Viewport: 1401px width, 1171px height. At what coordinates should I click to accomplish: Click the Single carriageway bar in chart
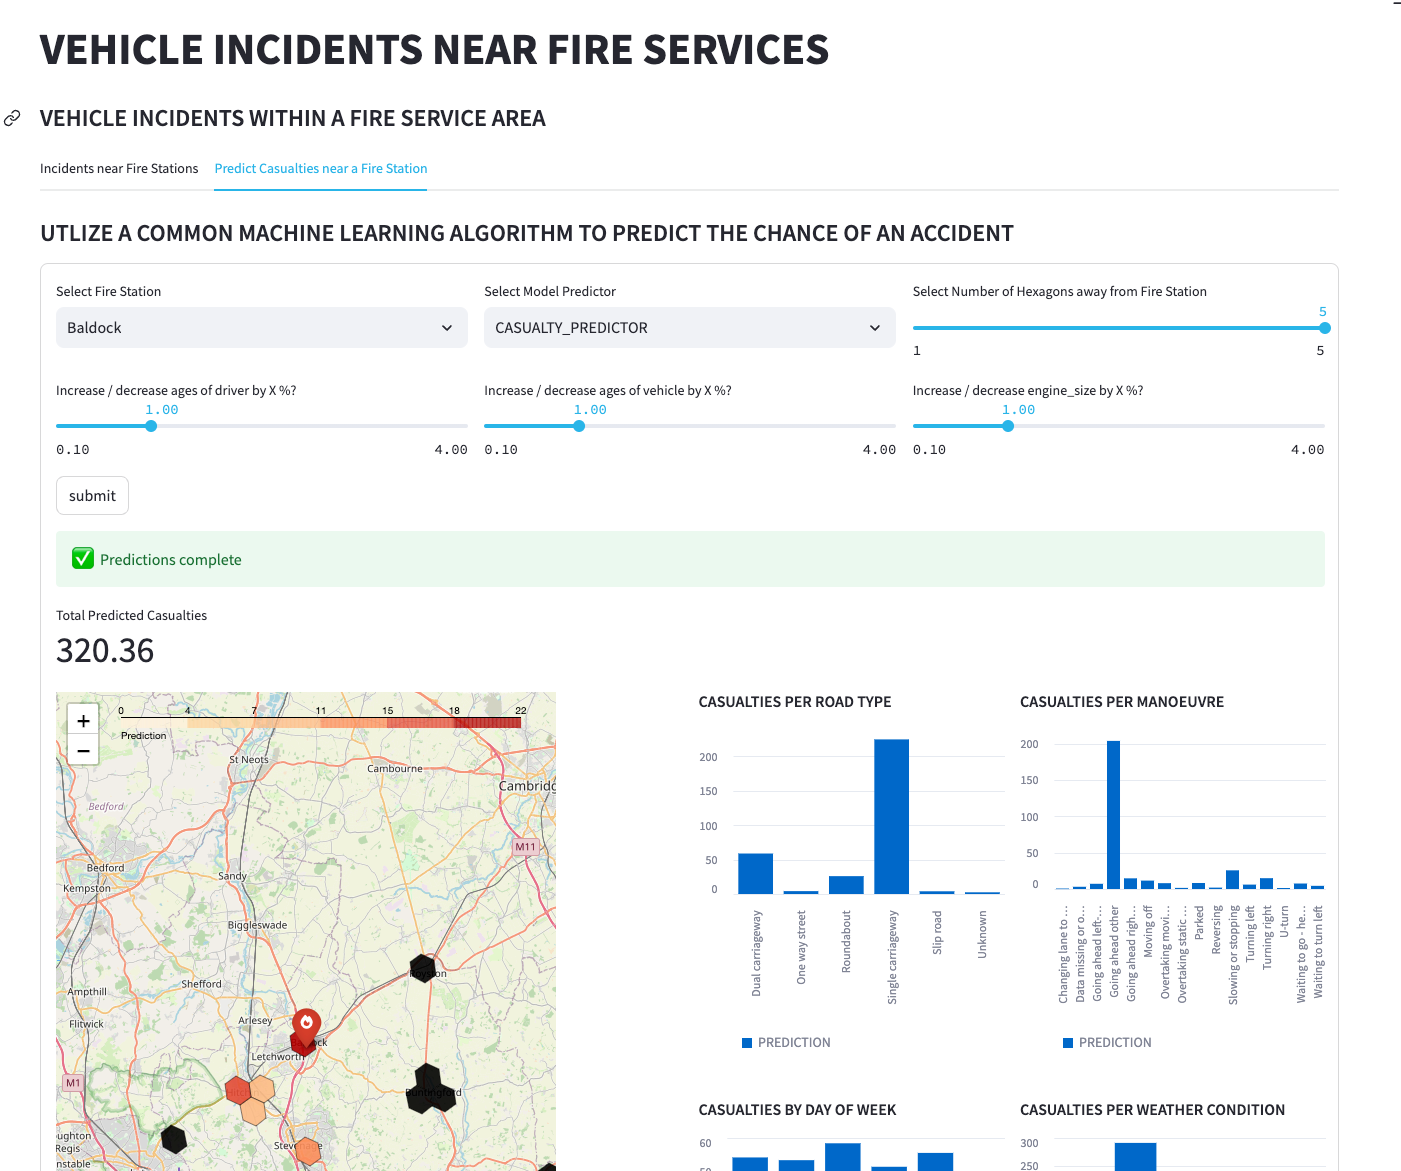click(891, 816)
